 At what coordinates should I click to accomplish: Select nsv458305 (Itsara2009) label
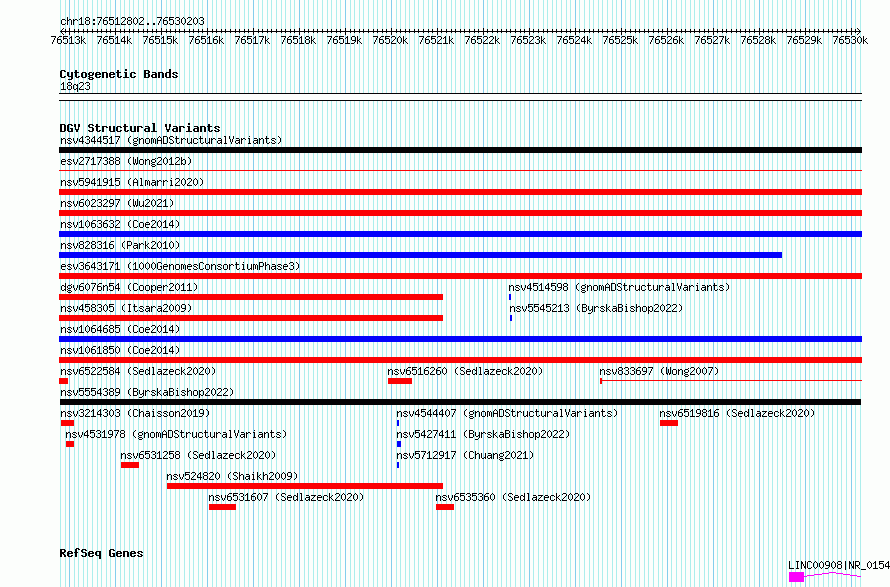point(126,308)
